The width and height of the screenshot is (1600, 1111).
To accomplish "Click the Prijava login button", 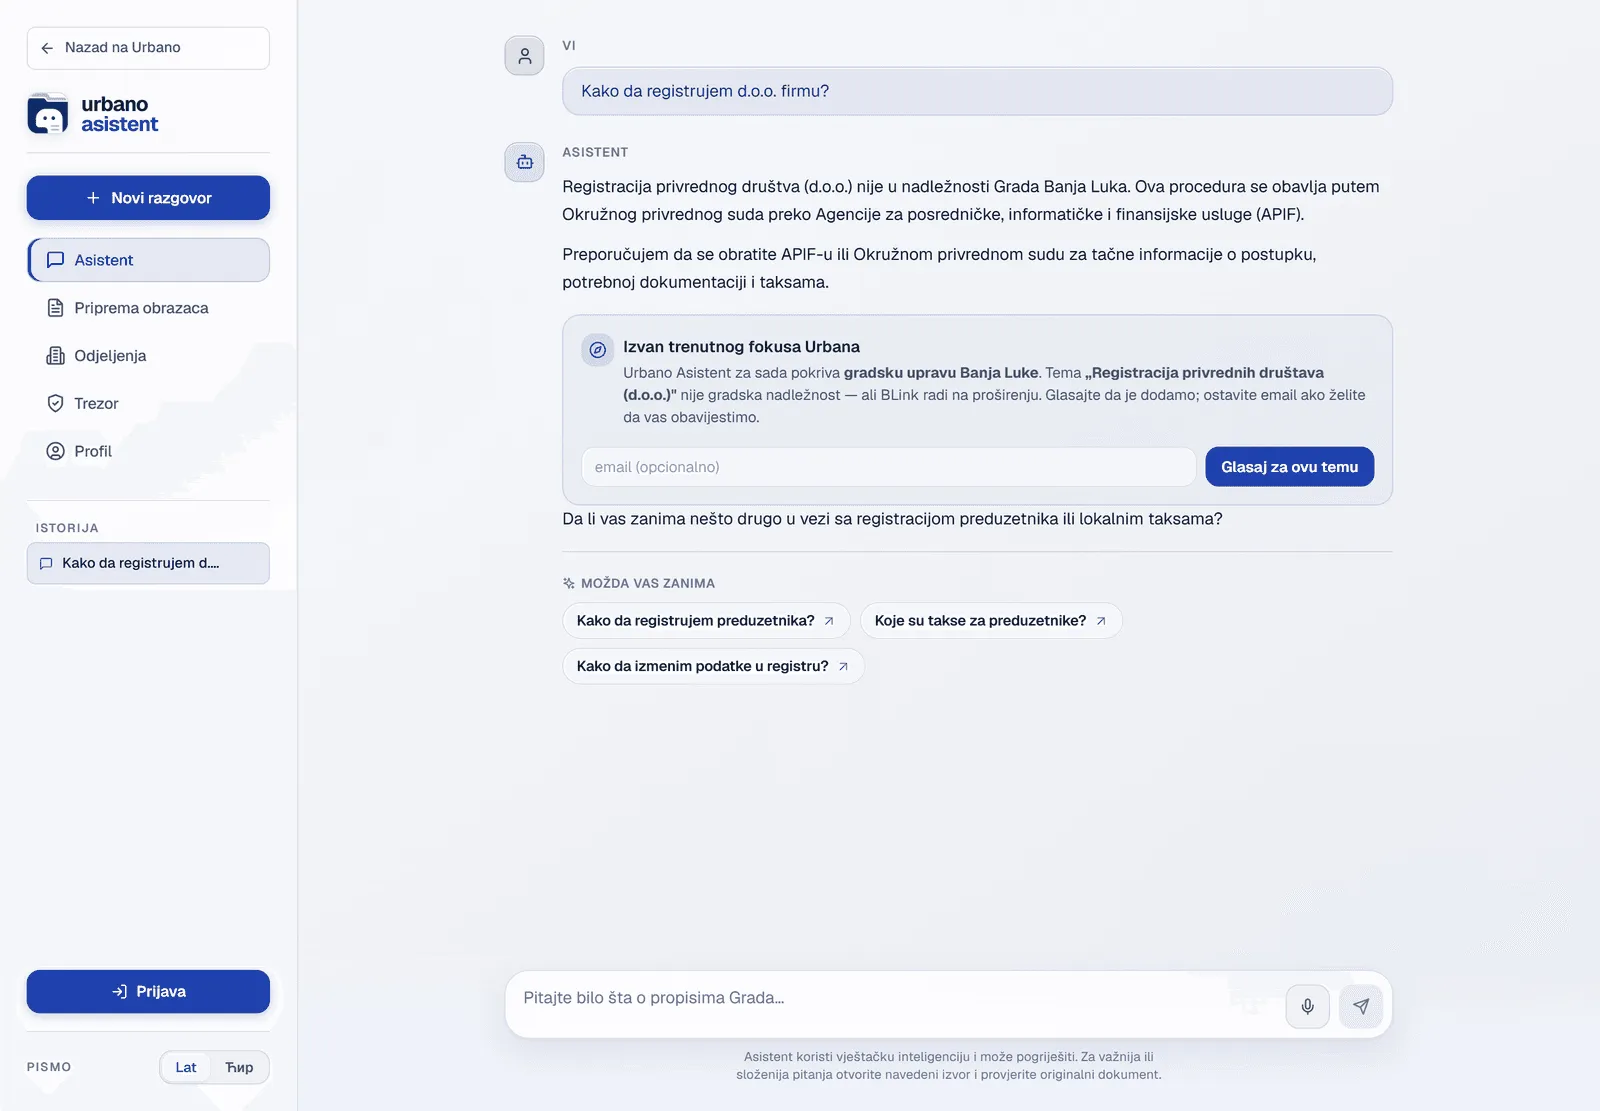I will (x=148, y=992).
